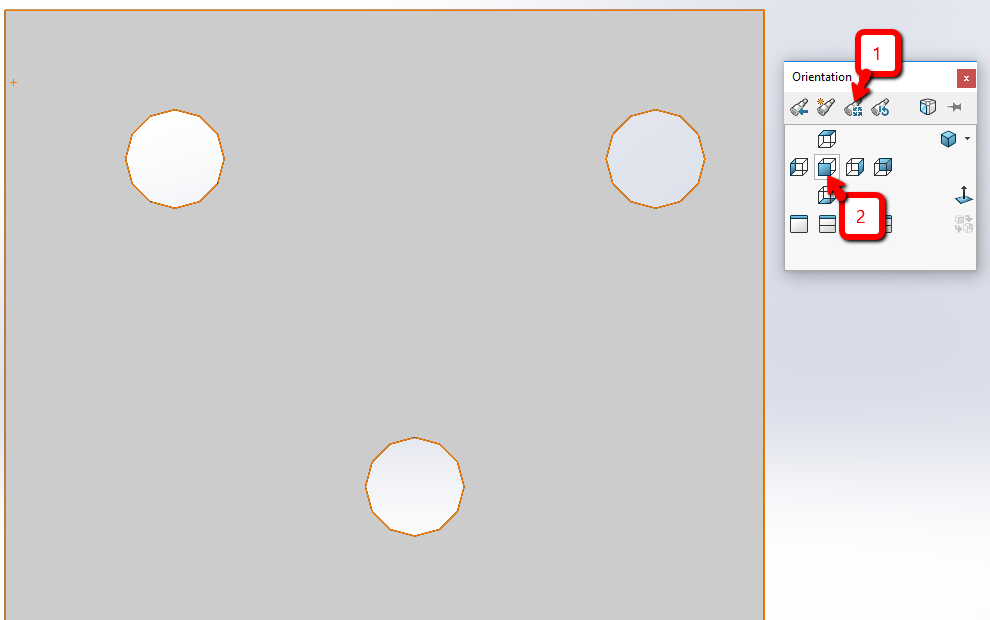Switch to Single View layout
Screen dimensions: 990x620
pyautogui.click(x=799, y=224)
